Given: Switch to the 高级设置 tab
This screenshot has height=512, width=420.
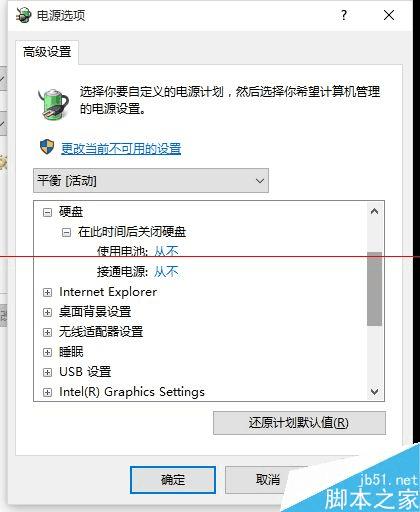Looking at the screenshot, I should 47,52.
